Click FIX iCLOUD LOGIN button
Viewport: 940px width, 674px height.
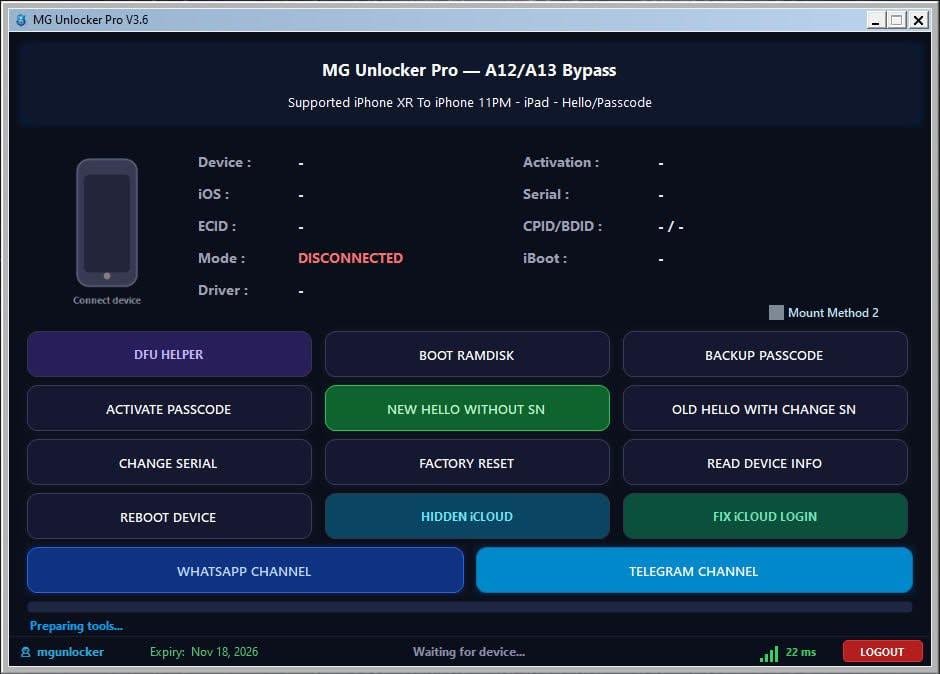pos(765,516)
